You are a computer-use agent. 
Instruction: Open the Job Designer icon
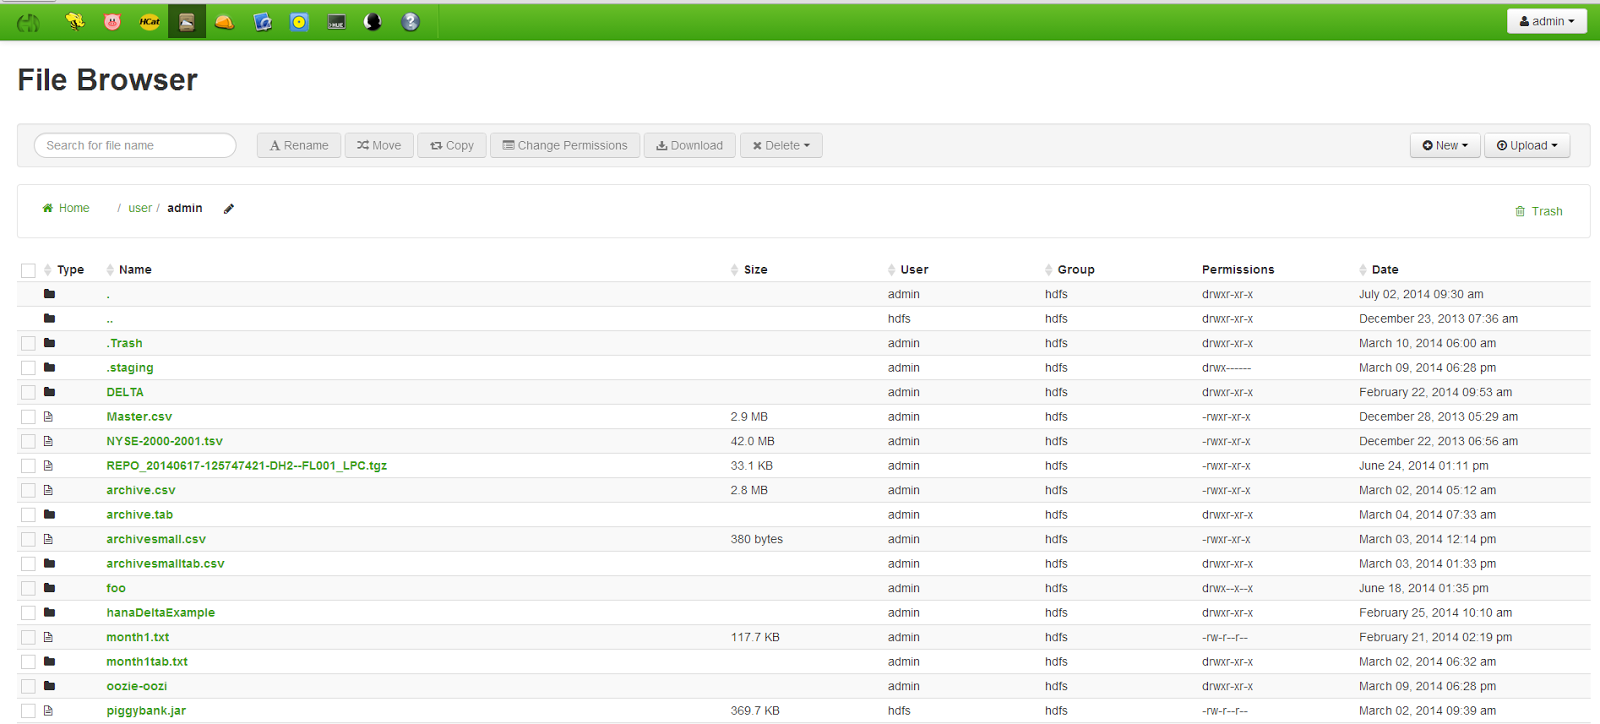tap(262, 21)
